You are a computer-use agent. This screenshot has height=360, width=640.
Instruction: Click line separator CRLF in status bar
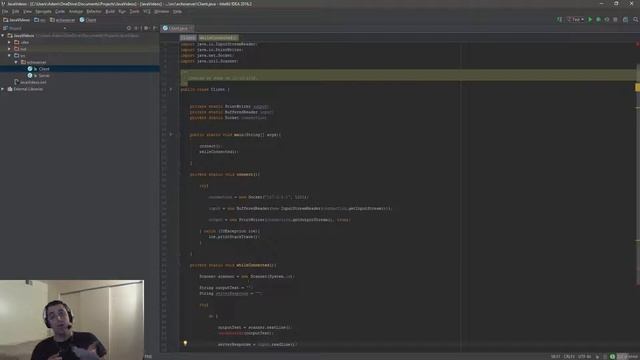569,356
